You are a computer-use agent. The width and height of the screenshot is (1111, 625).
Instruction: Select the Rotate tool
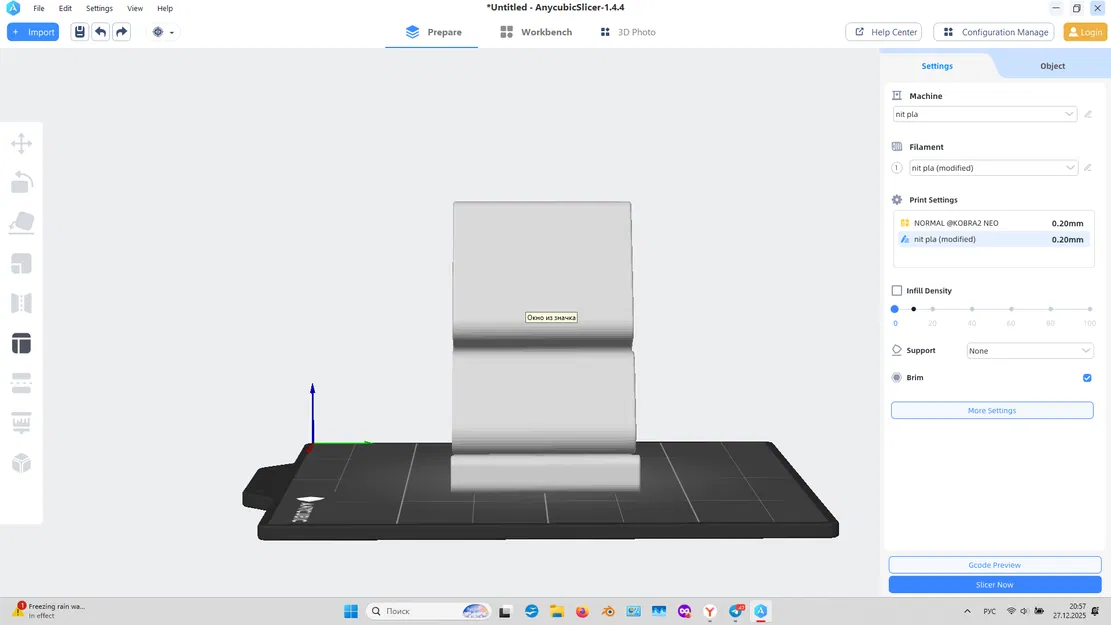pyautogui.click(x=21, y=183)
